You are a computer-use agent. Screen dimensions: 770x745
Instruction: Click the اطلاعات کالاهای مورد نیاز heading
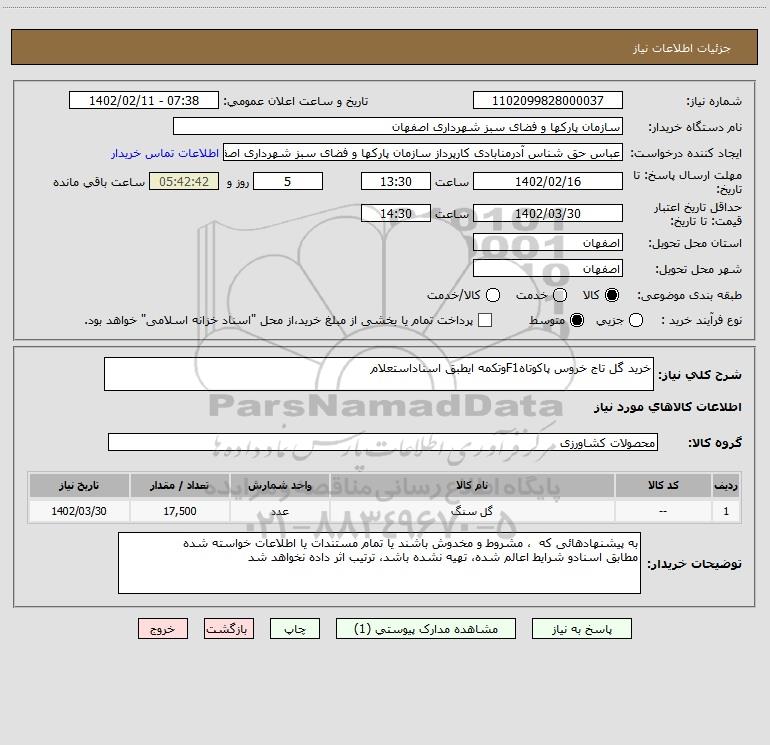(667, 407)
